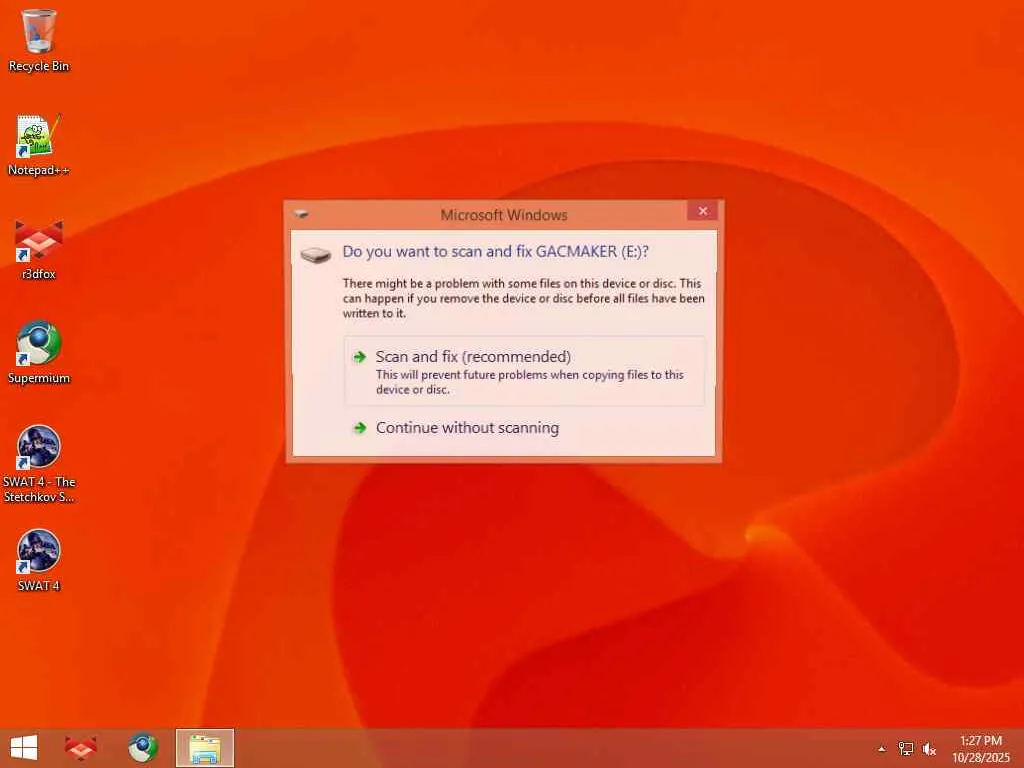Launch r3dfox from the taskbar
The width and height of the screenshot is (1024, 768).
[x=81, y=748]
